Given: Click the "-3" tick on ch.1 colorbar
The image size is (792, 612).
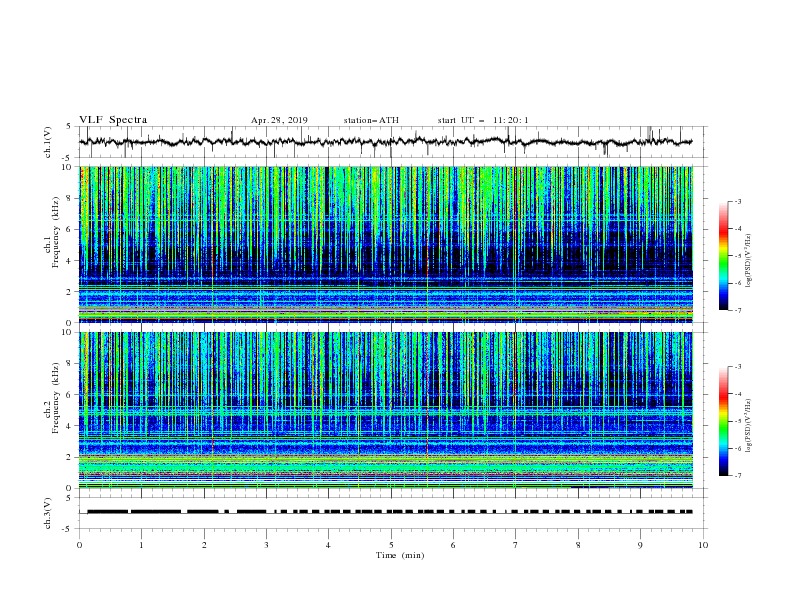Looking at the screenshot, I should 737,201.
